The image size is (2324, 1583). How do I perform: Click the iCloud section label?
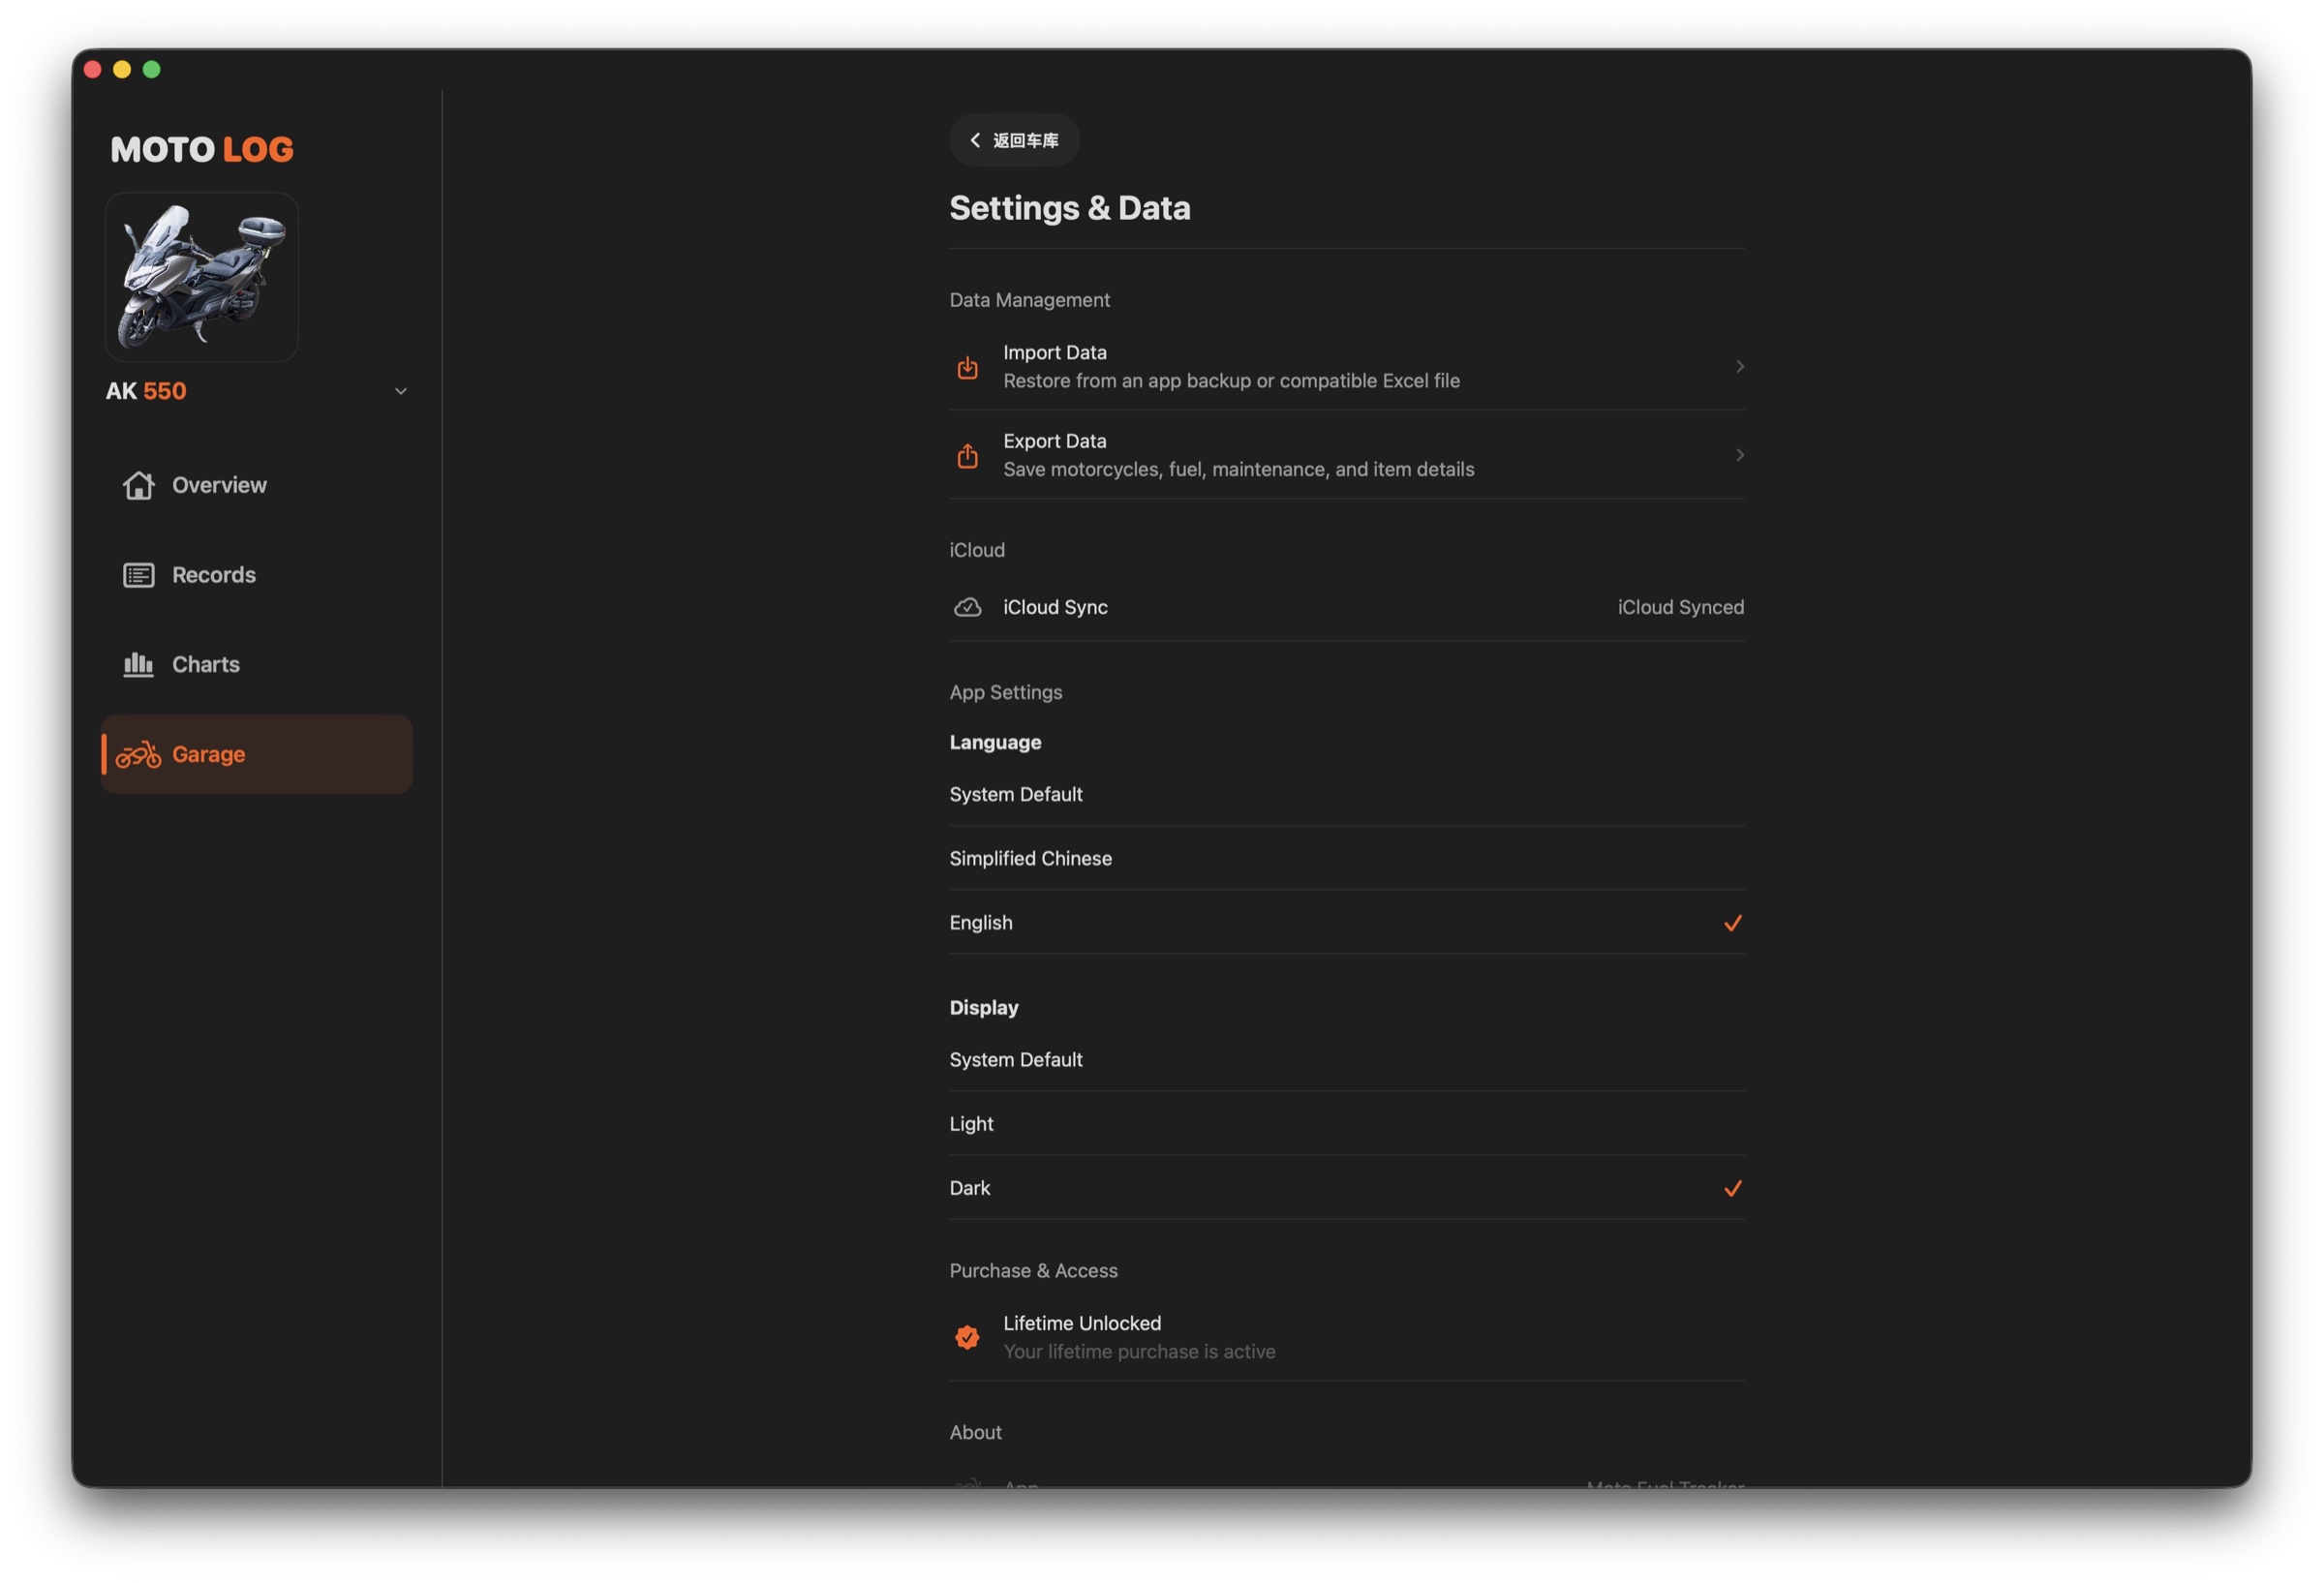coord(977,550)
